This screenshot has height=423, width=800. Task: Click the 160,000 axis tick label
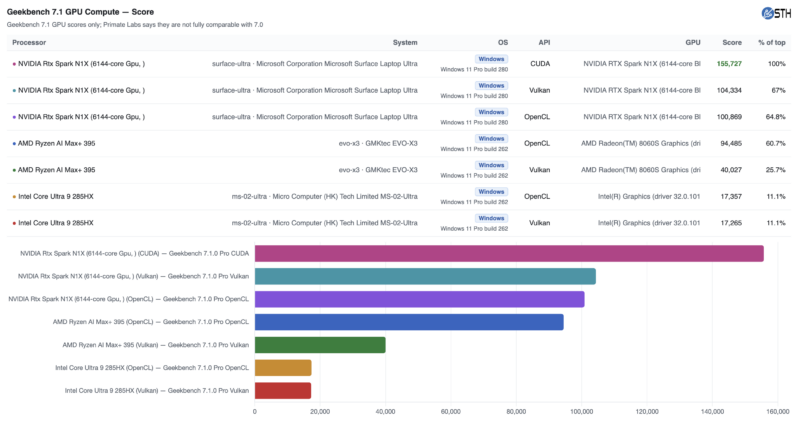click(778, 412)
